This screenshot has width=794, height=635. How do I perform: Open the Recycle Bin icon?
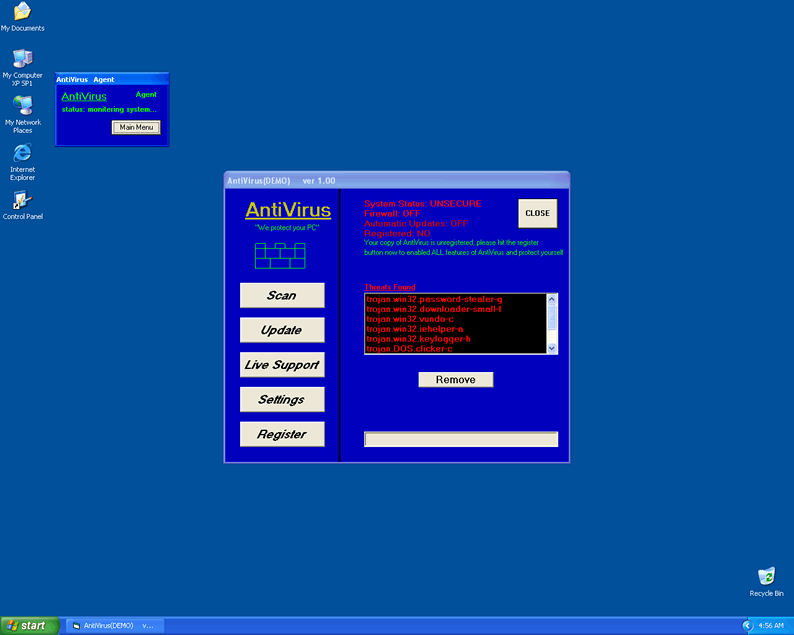click(x=766, y=577)
